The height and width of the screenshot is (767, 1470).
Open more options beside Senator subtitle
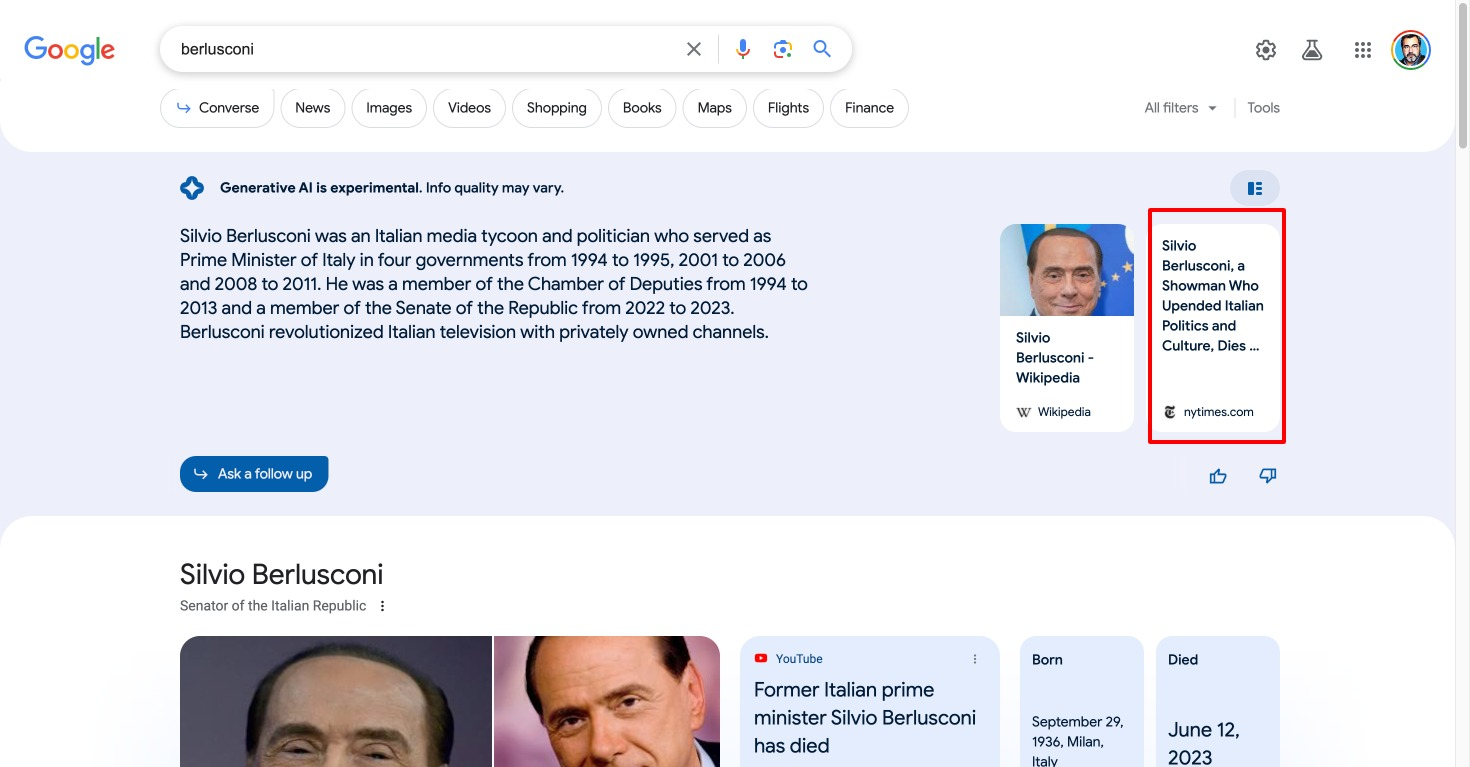coord(382,606)
